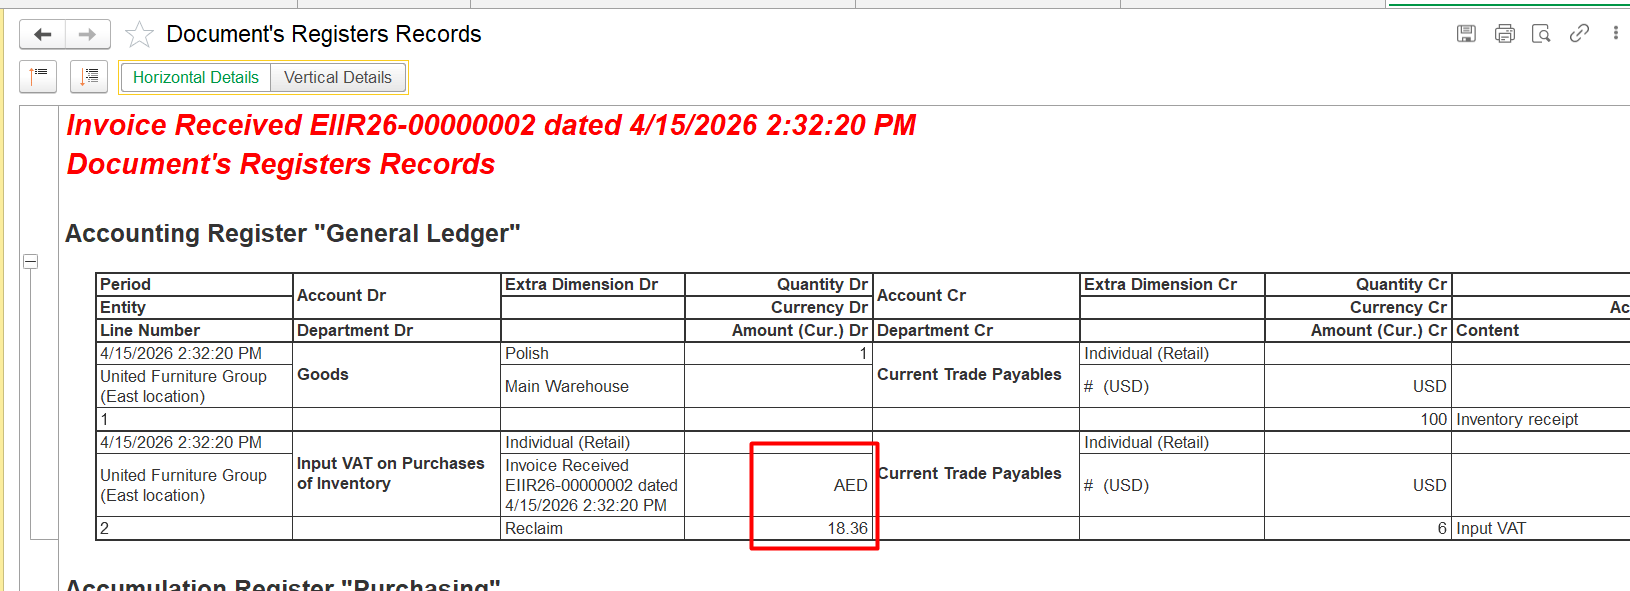Select the Horizontal Details view
1630x591 pixels.
point(195,77)
